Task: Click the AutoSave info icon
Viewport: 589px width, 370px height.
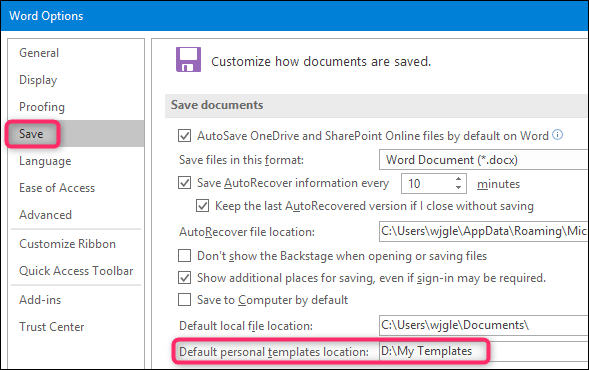Action: click(558, 134)
